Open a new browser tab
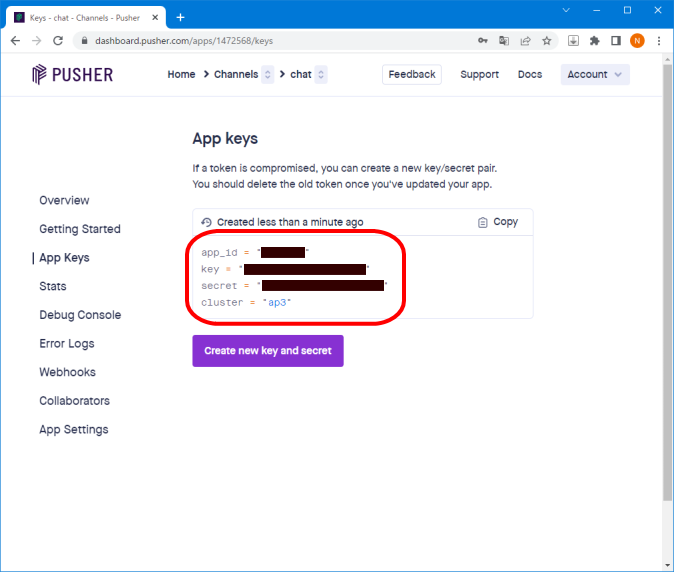Screen dimensions: 674x572 tap(181, 17)
